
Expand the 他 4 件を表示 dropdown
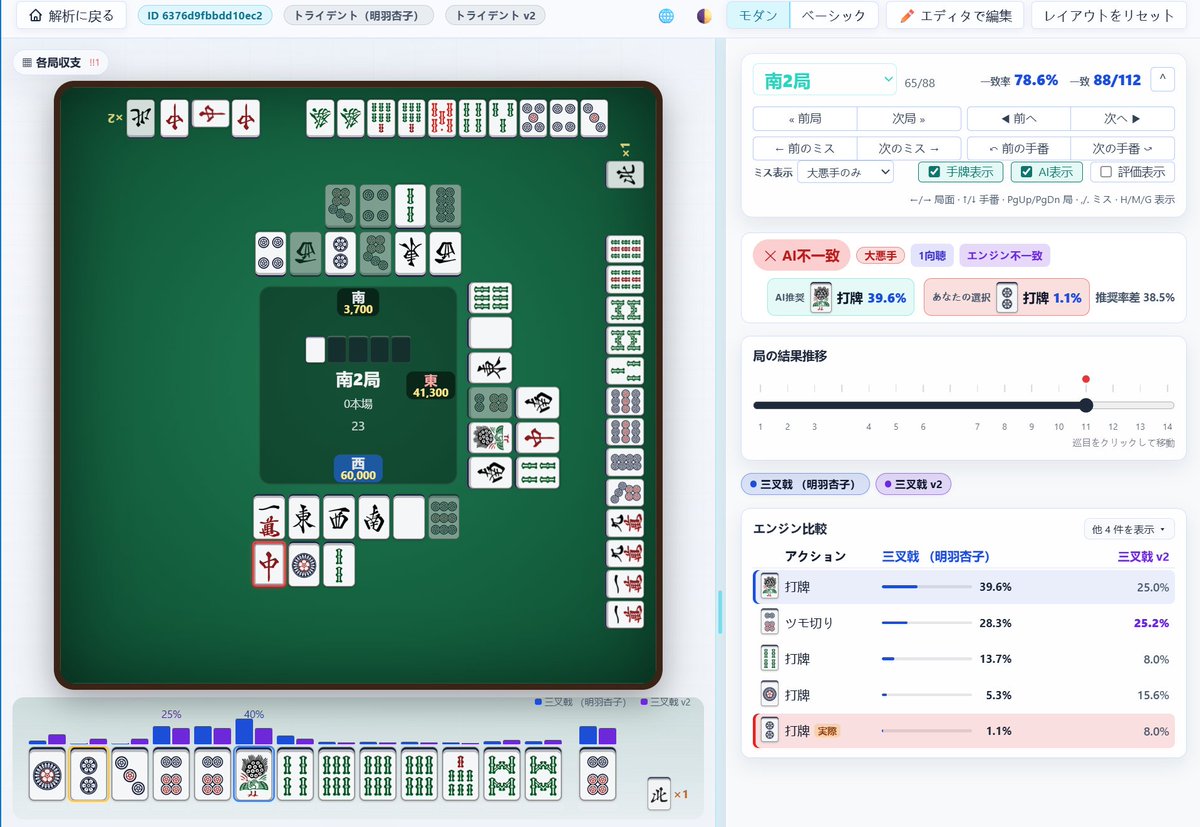(1129, 529)
